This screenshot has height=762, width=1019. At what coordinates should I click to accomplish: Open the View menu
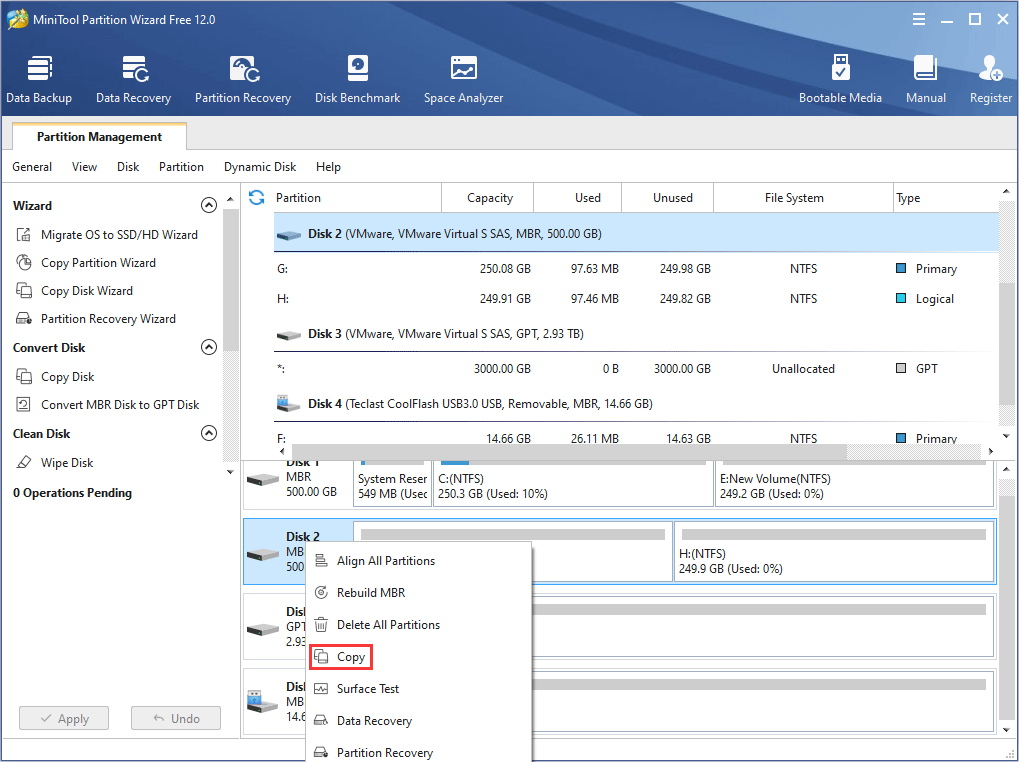(x=84, y=167)
